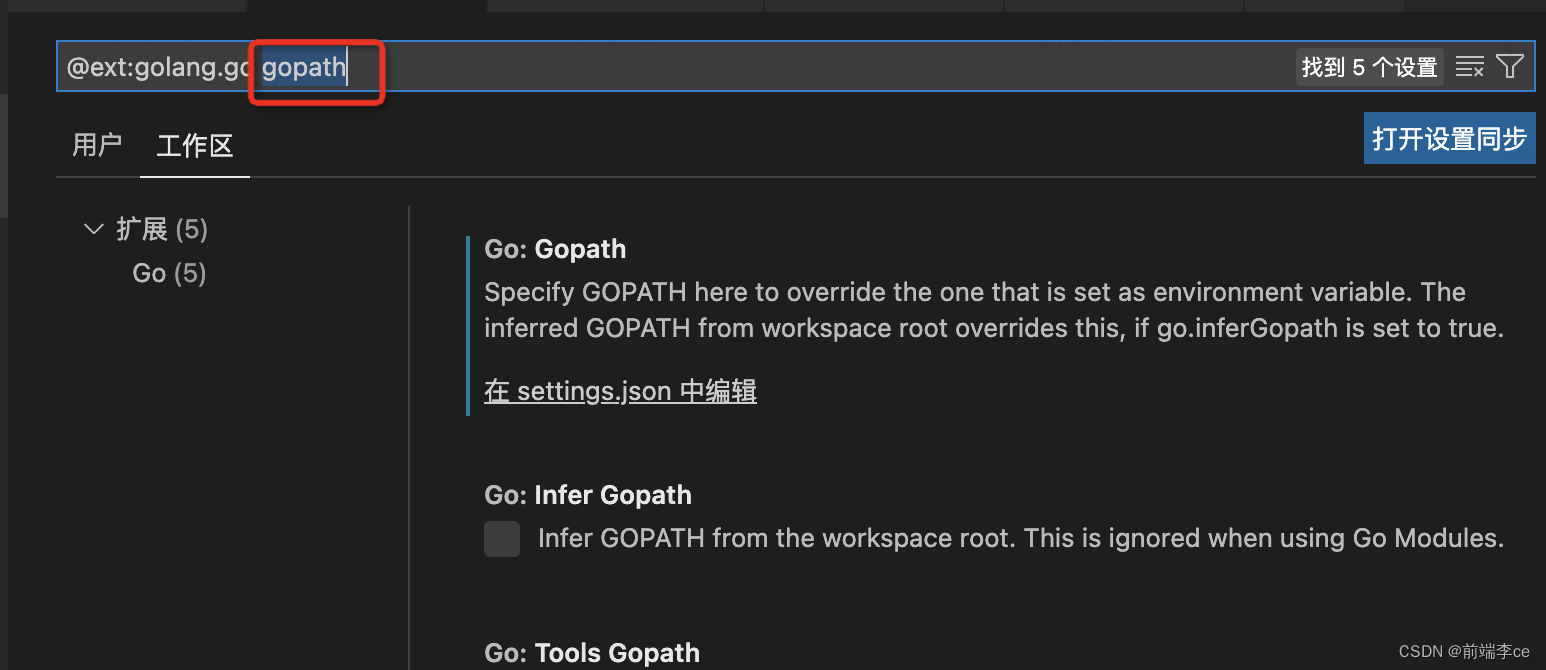
Task: Select the 工作区 settings tab
Action: [194, 145]
